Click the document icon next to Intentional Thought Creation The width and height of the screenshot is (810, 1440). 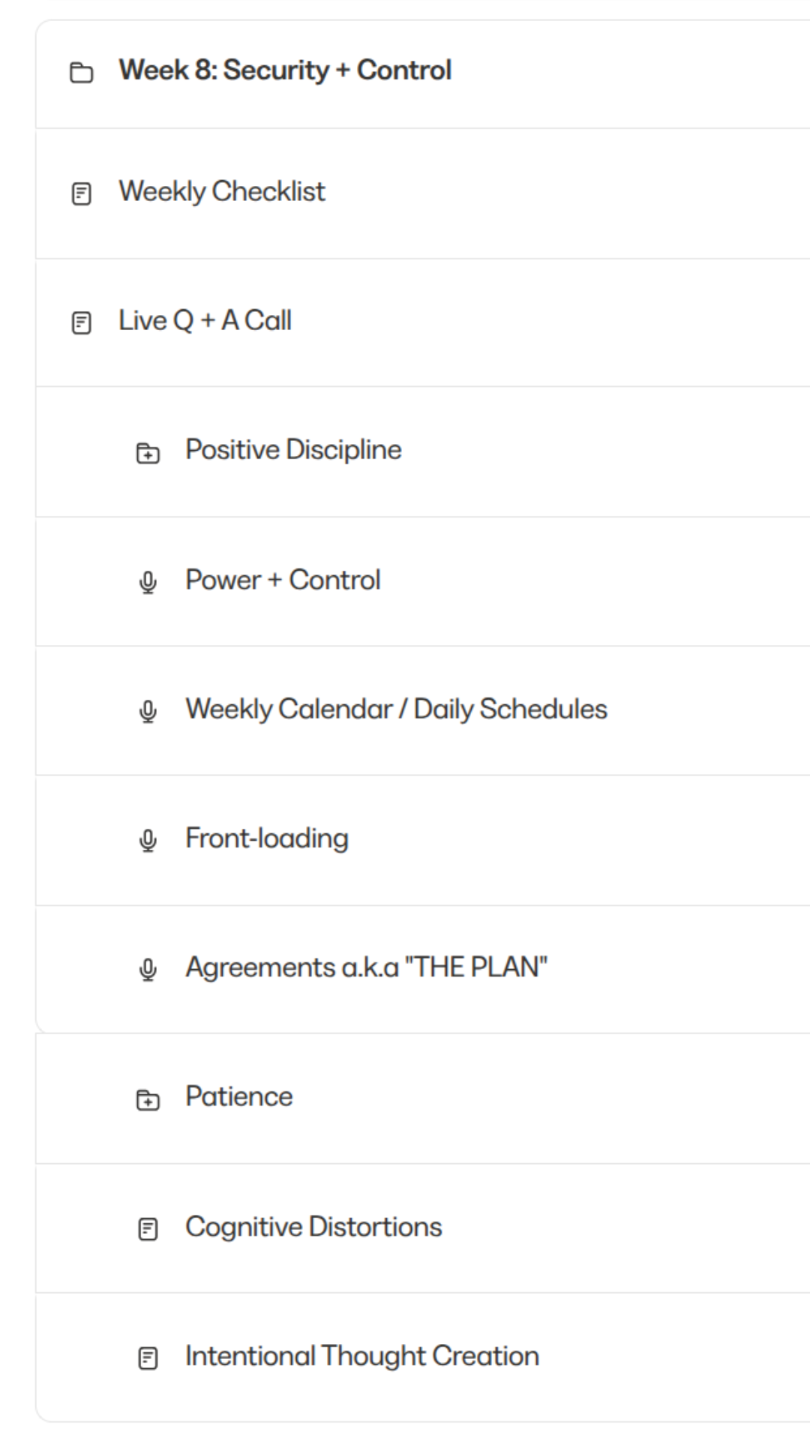point(148,1358)
